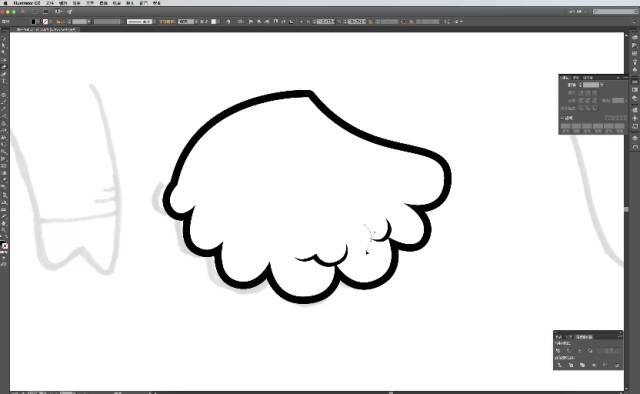The image size is (640, 394).
Task: Open the File menu in menu bar
Action: (50, 3)
